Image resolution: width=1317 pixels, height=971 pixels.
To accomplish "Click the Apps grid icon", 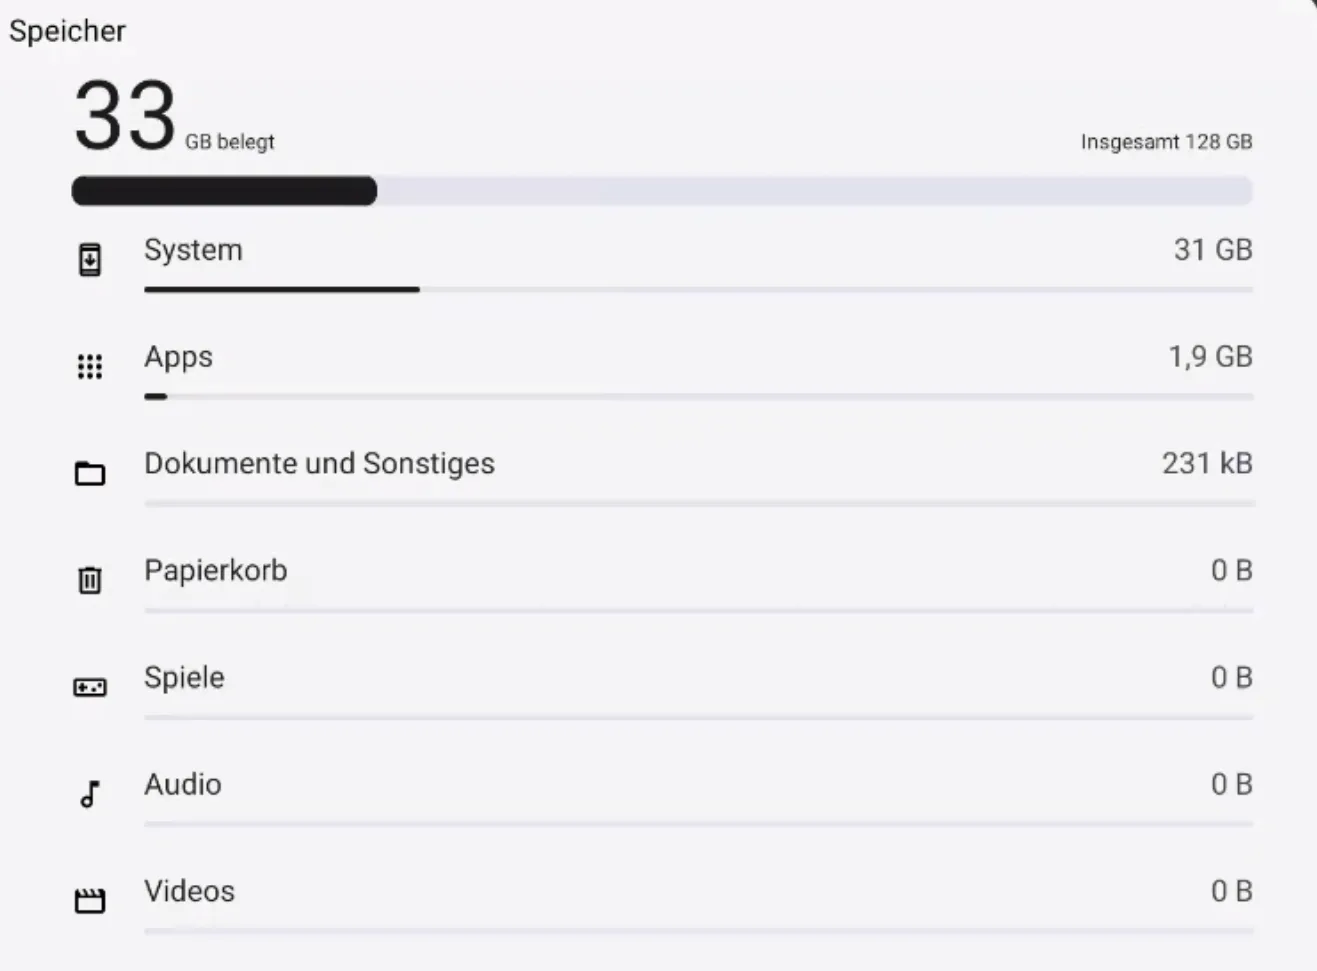I will tap(90, 367).
